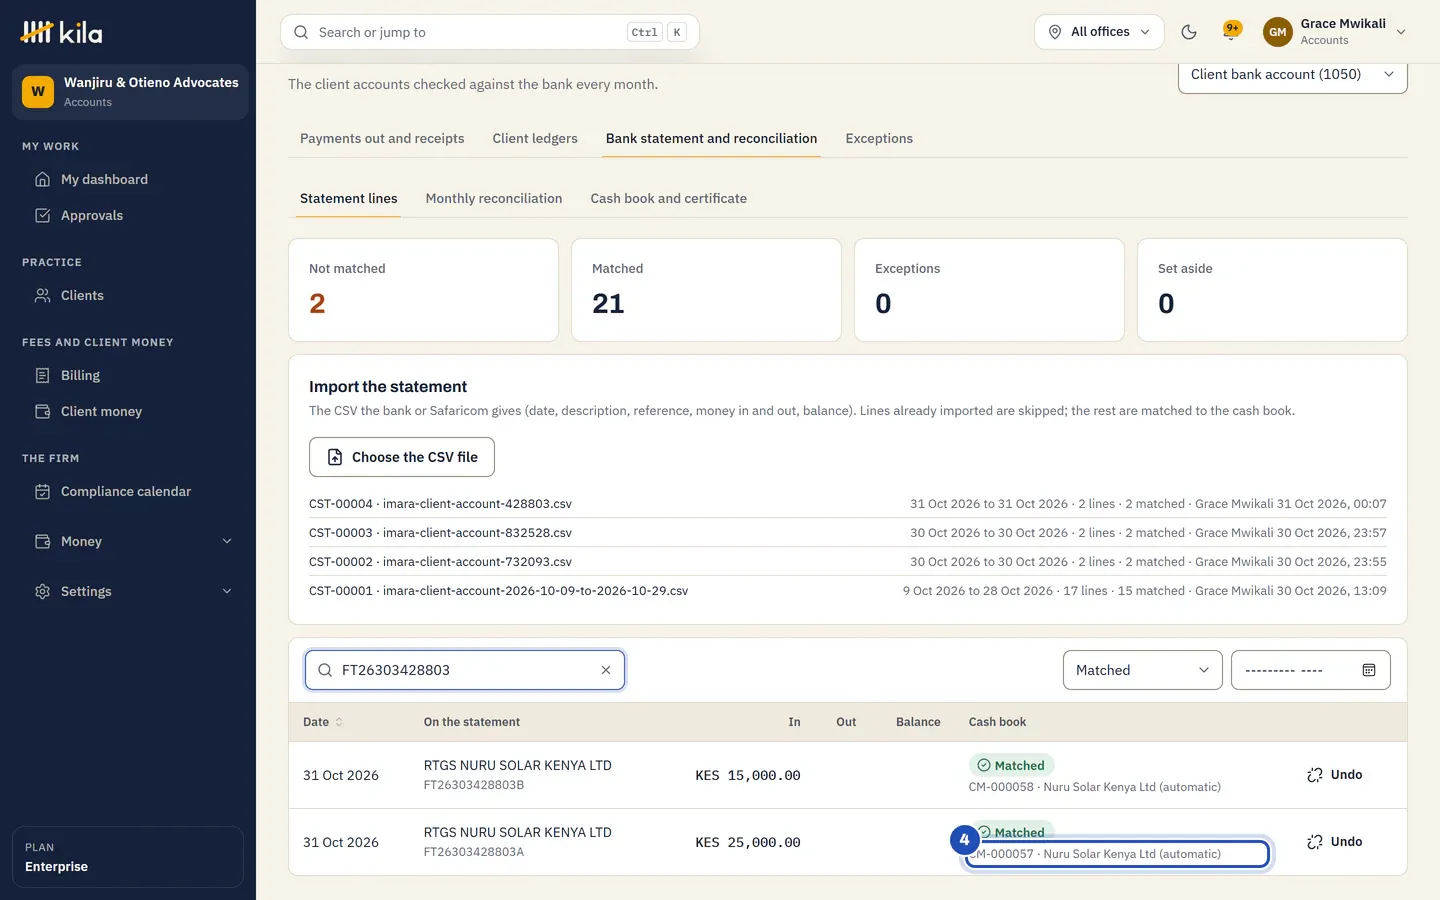This screenshot has height=900, width=1440.
Task: Undo the KES 25,000.00 match
Action: (1335, 842)
